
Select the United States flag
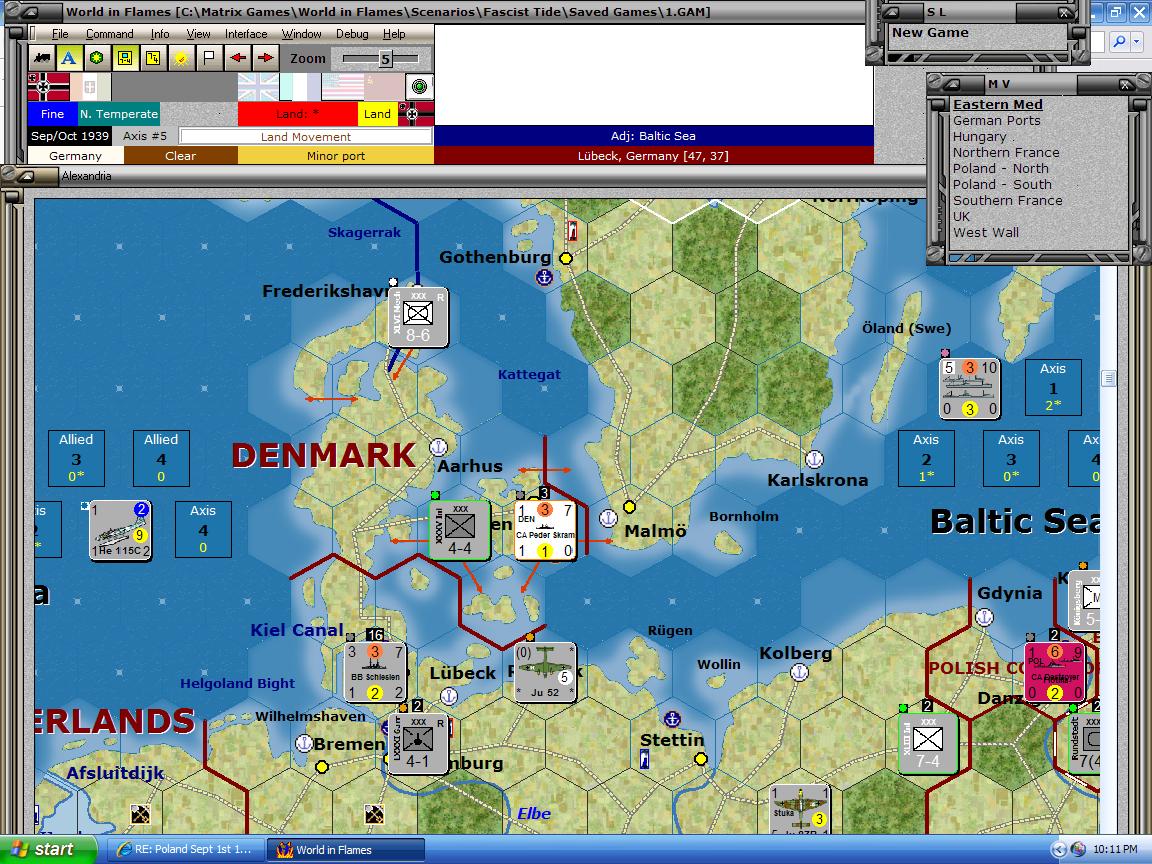click(342, 87)
